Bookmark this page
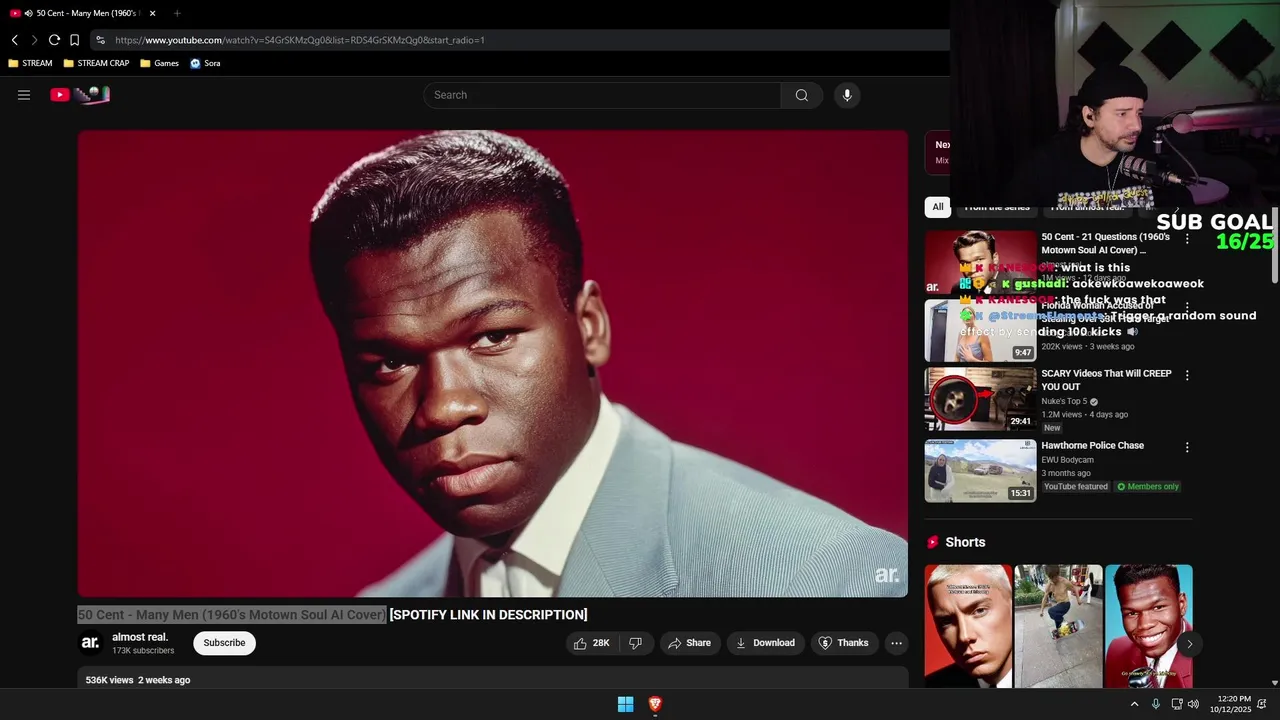Viewport: 1280px width, 720px height. 74,40
